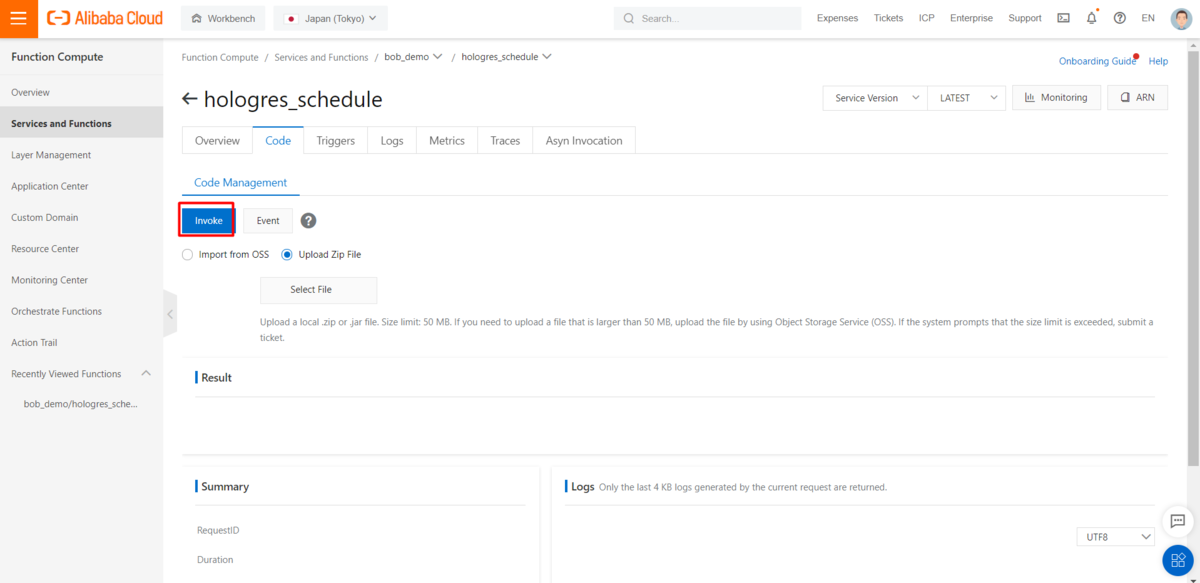
Task: Click in the Search input field
Action: click(708, 18)
